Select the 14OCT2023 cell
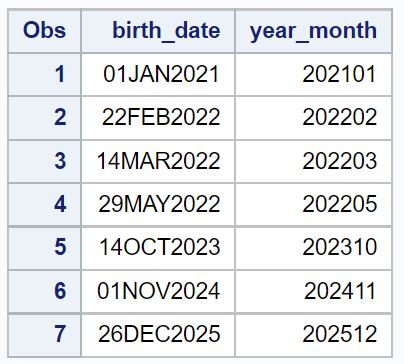 point(158,248)
